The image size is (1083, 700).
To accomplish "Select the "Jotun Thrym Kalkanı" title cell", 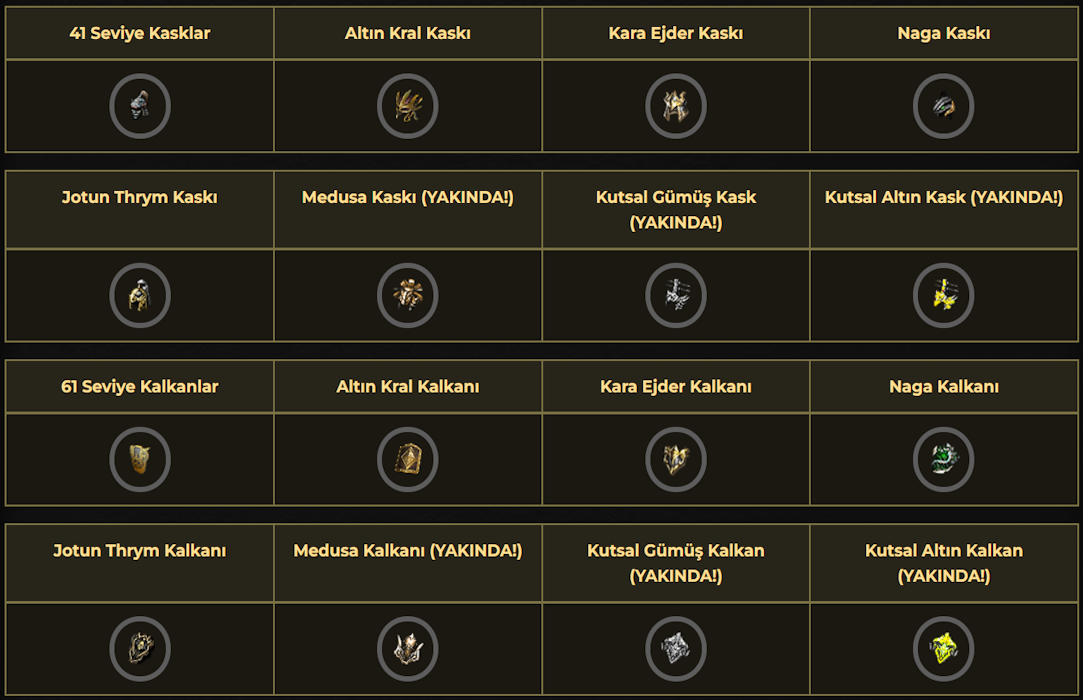I will [x=140, y=551].
